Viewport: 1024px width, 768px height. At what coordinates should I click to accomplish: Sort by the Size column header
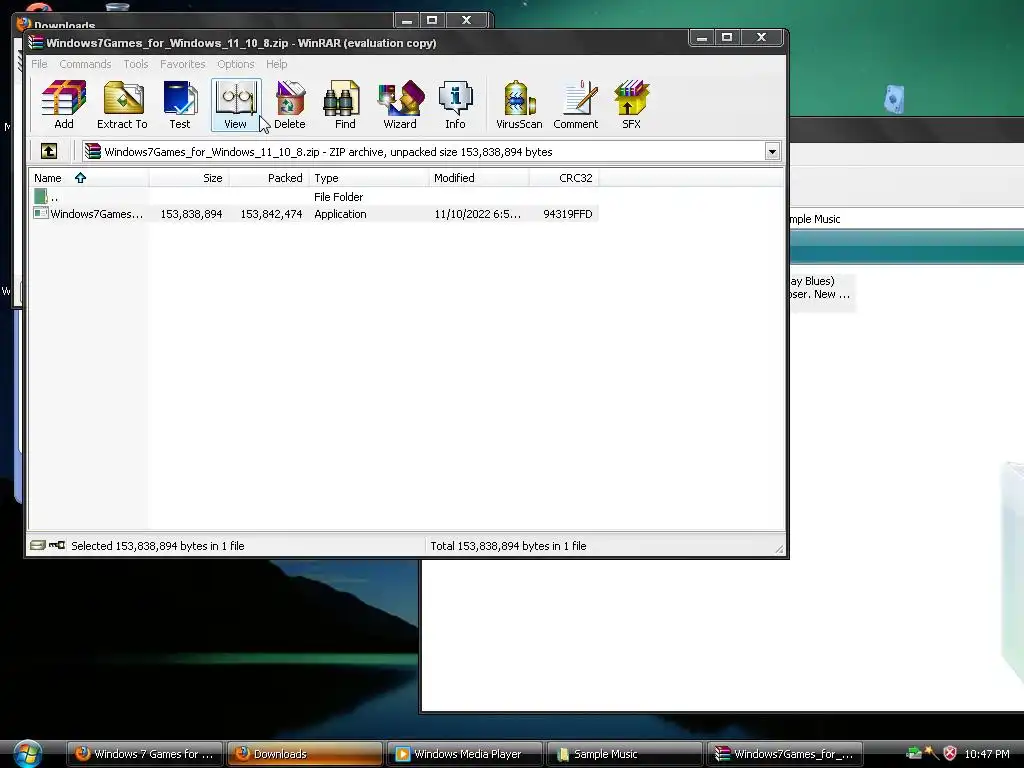tap(189, 178)
